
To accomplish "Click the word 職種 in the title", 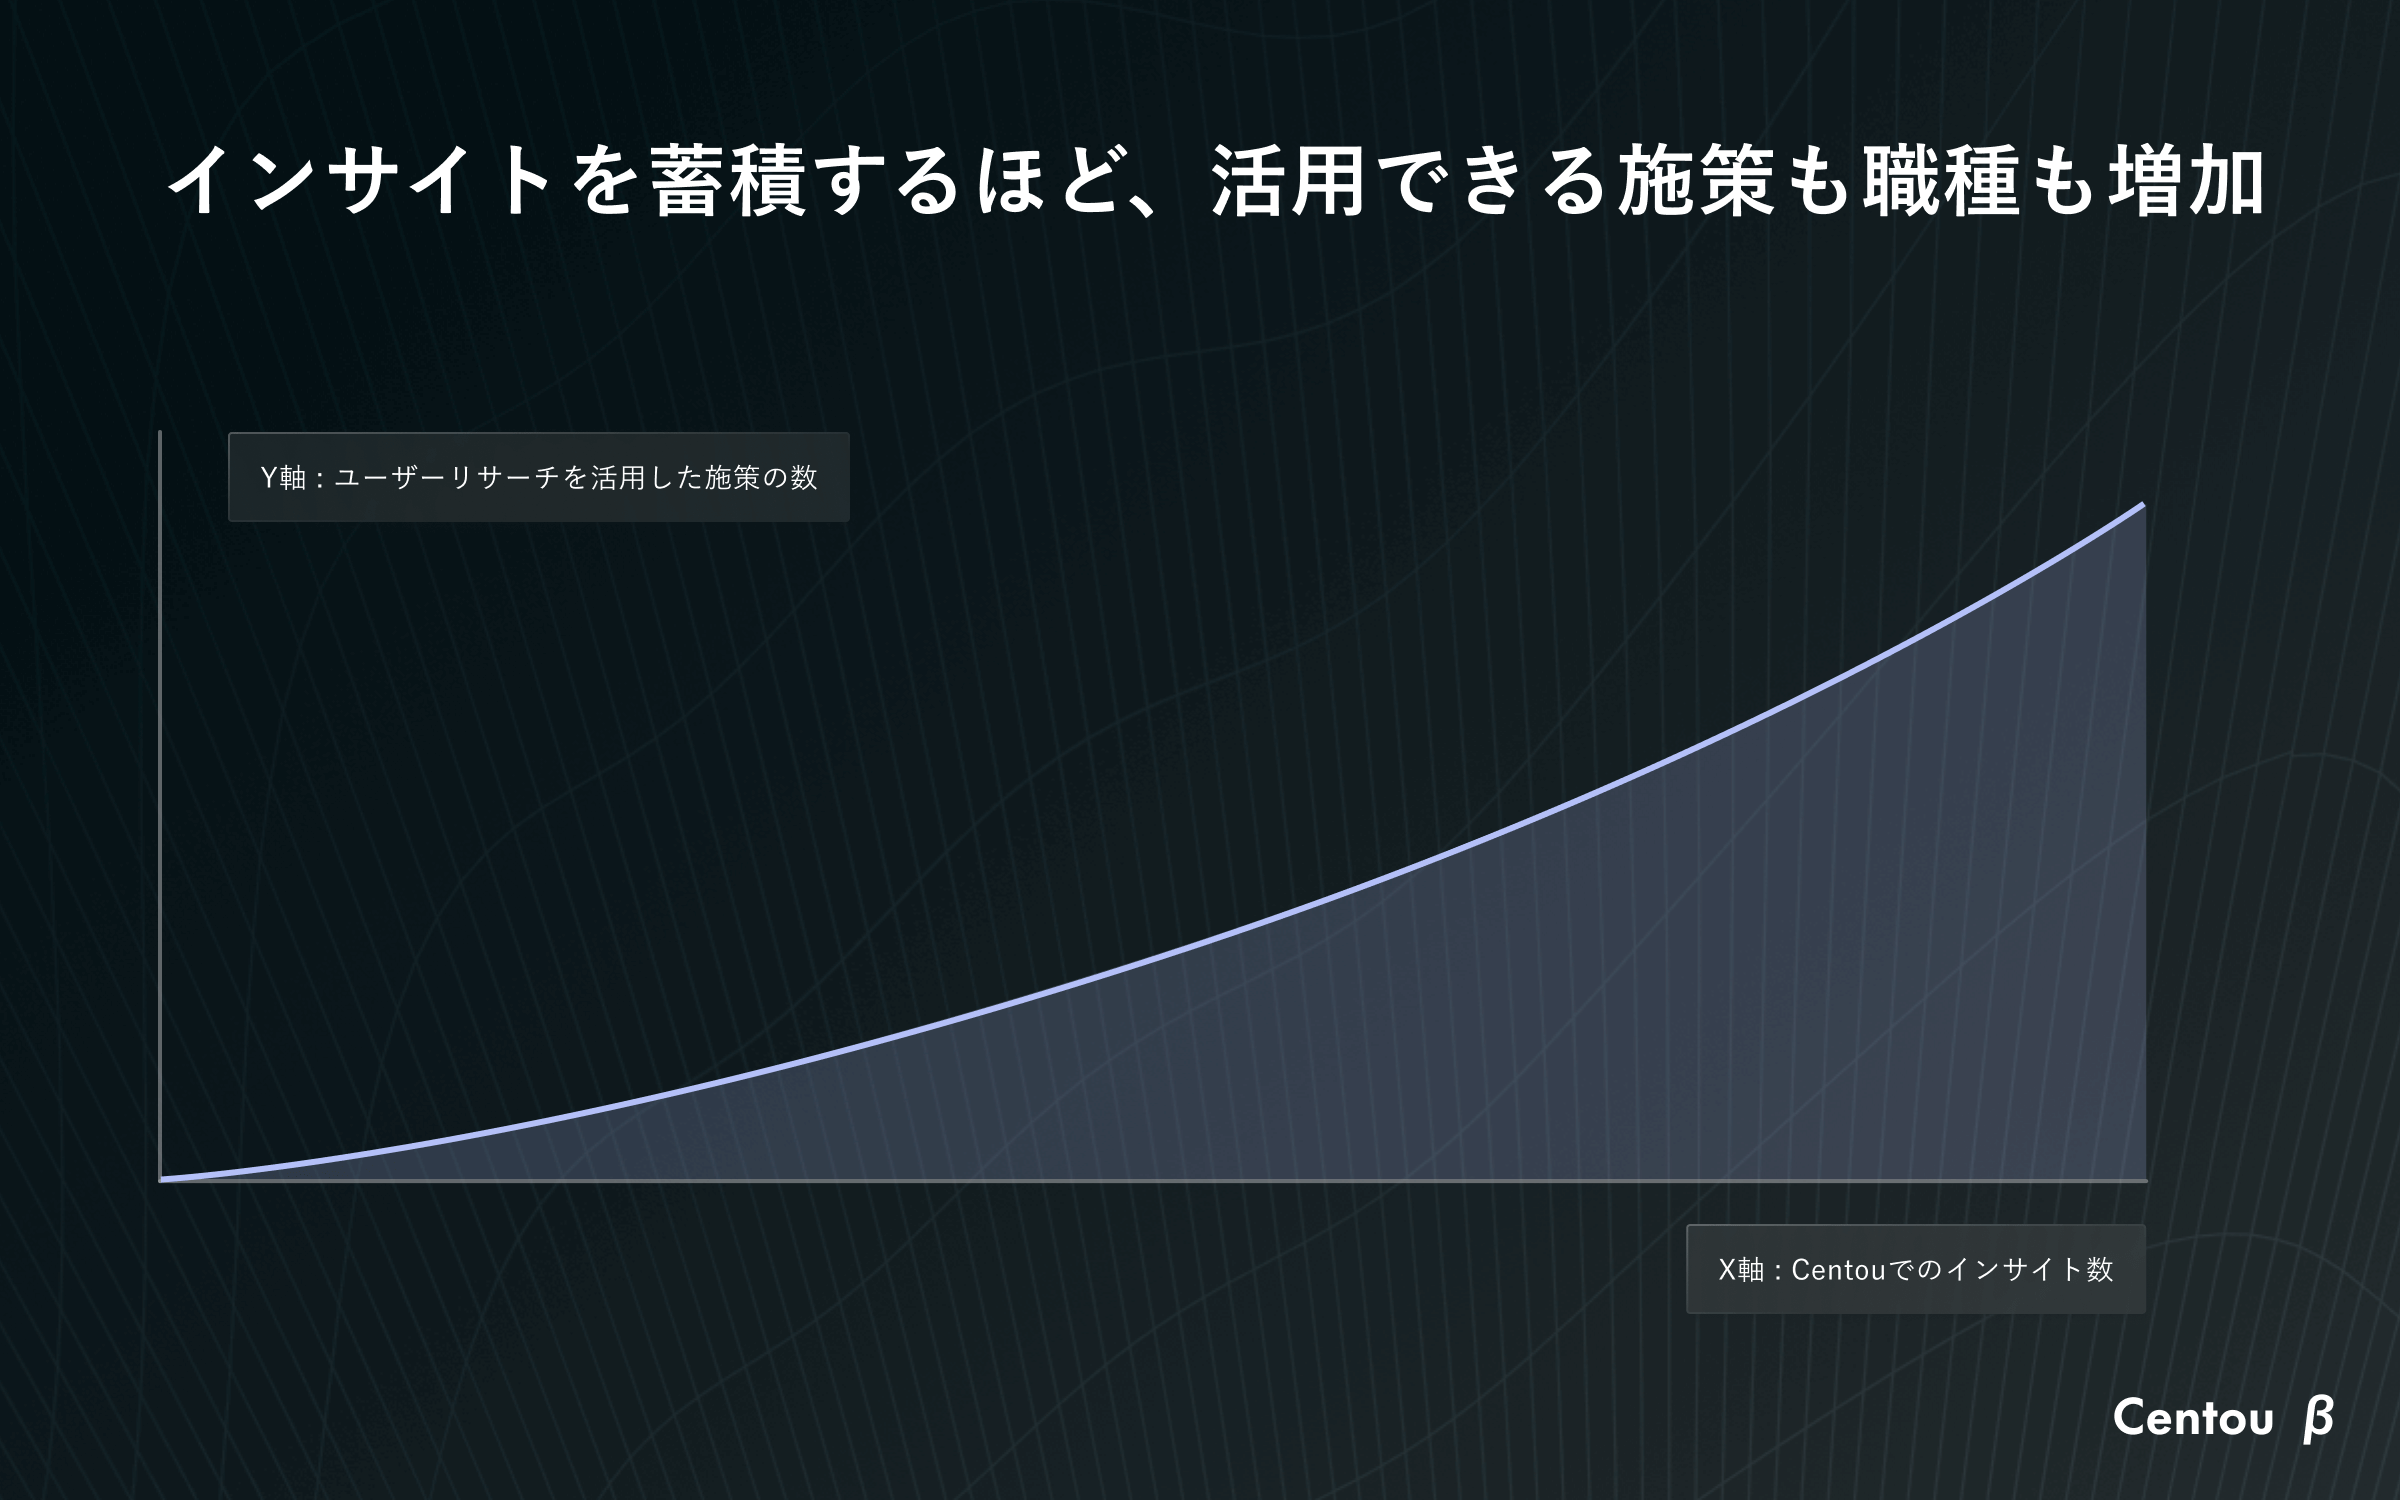I will (x=1940, y=182).
